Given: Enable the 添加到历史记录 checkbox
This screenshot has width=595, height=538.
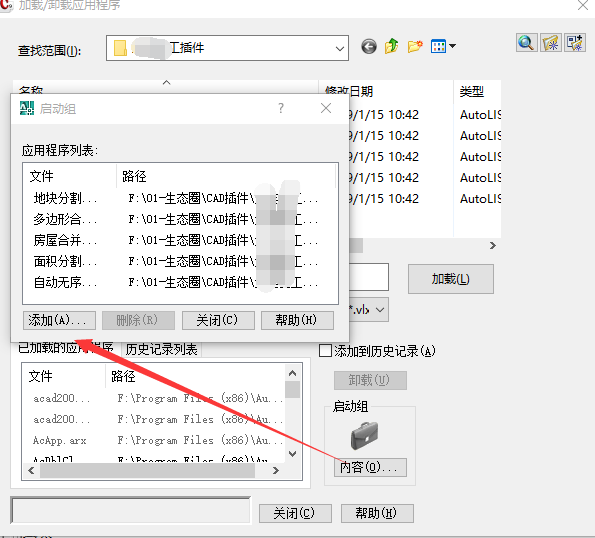Looking at the screenshot, I should (x=325, y=351).
